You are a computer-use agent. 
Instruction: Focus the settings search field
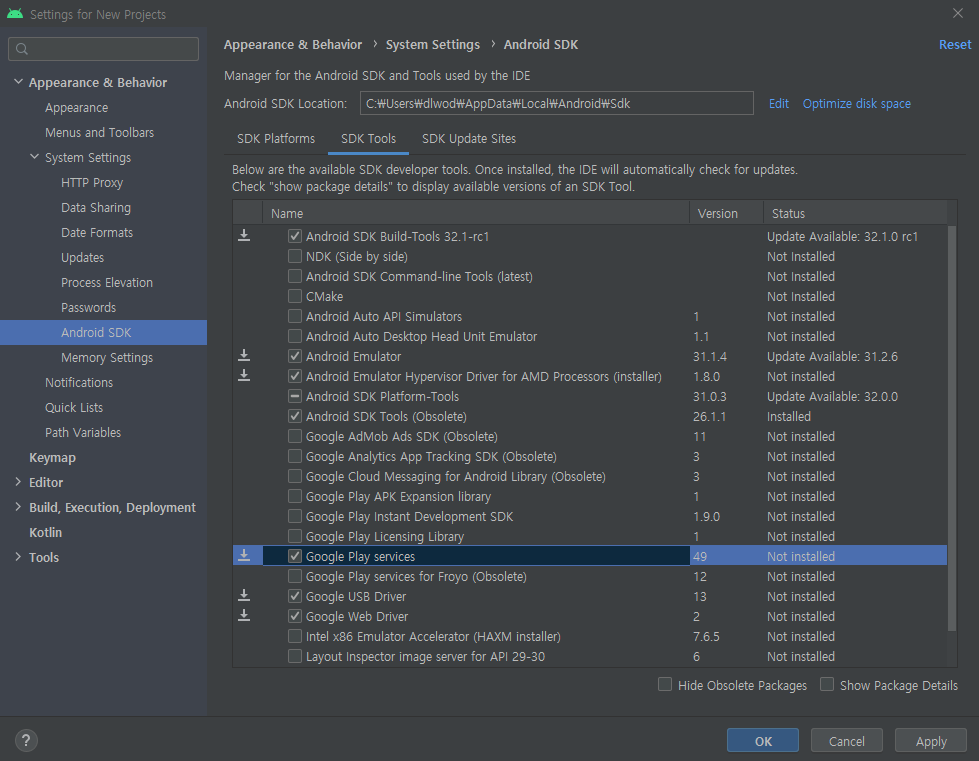(104, 49)
